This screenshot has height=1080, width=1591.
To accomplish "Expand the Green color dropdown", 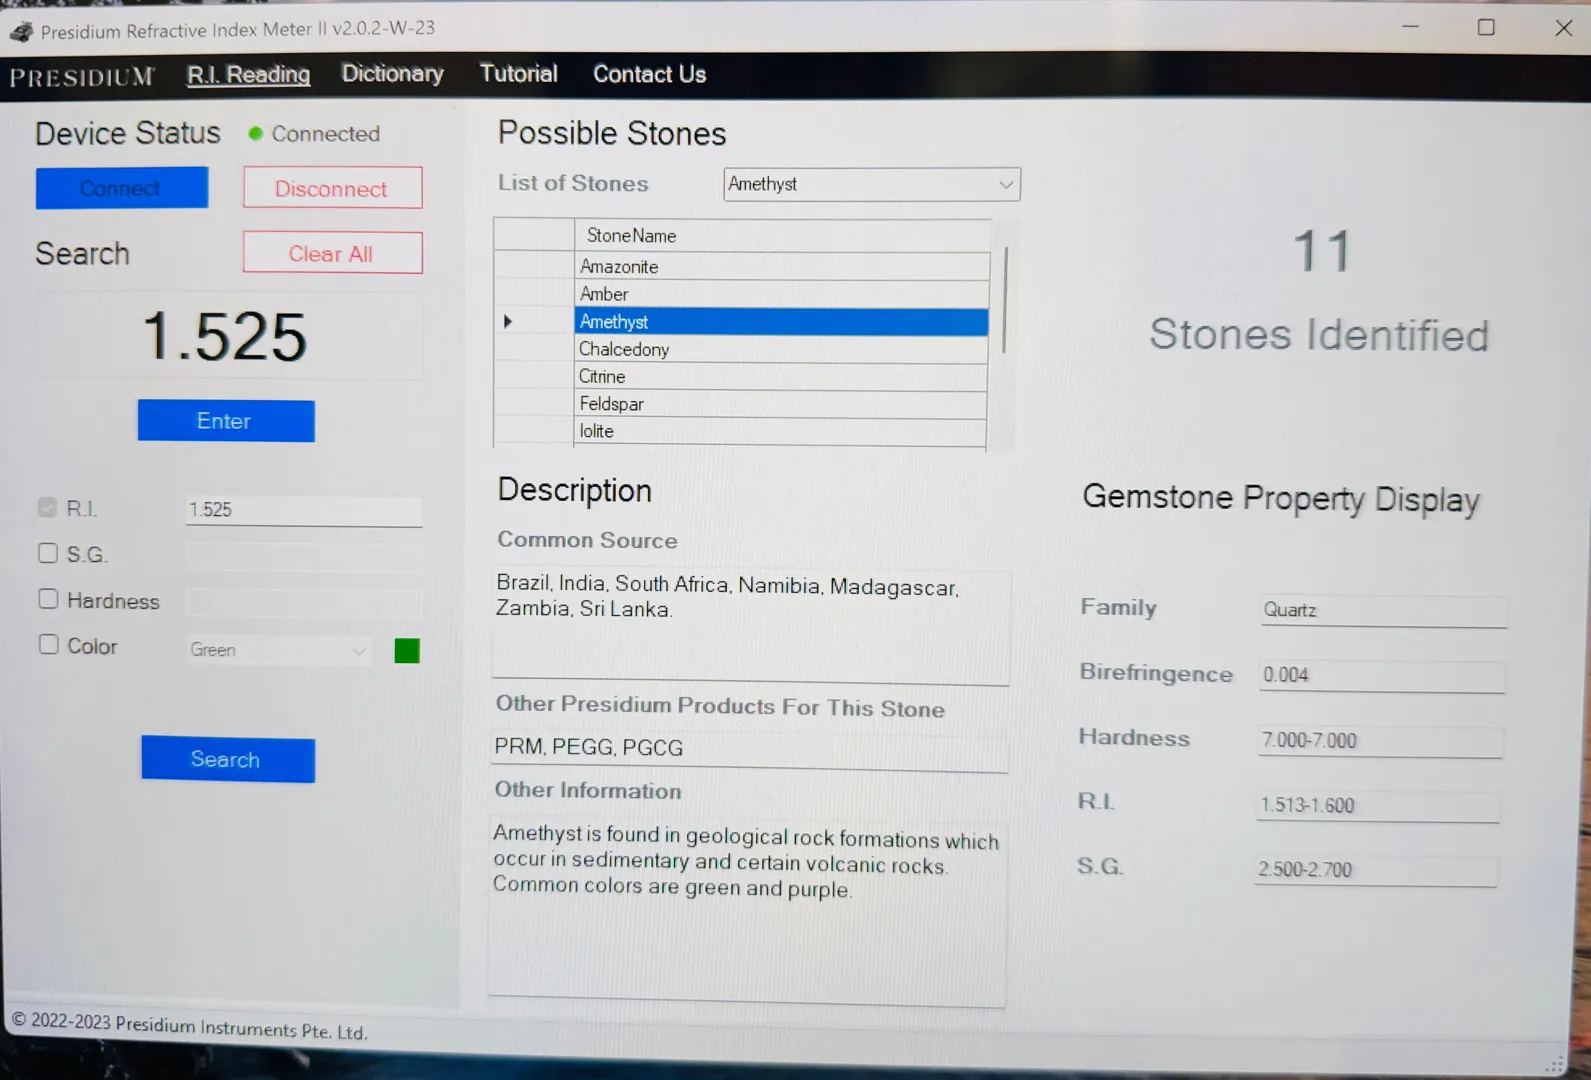I will click(x=358, y=651).
